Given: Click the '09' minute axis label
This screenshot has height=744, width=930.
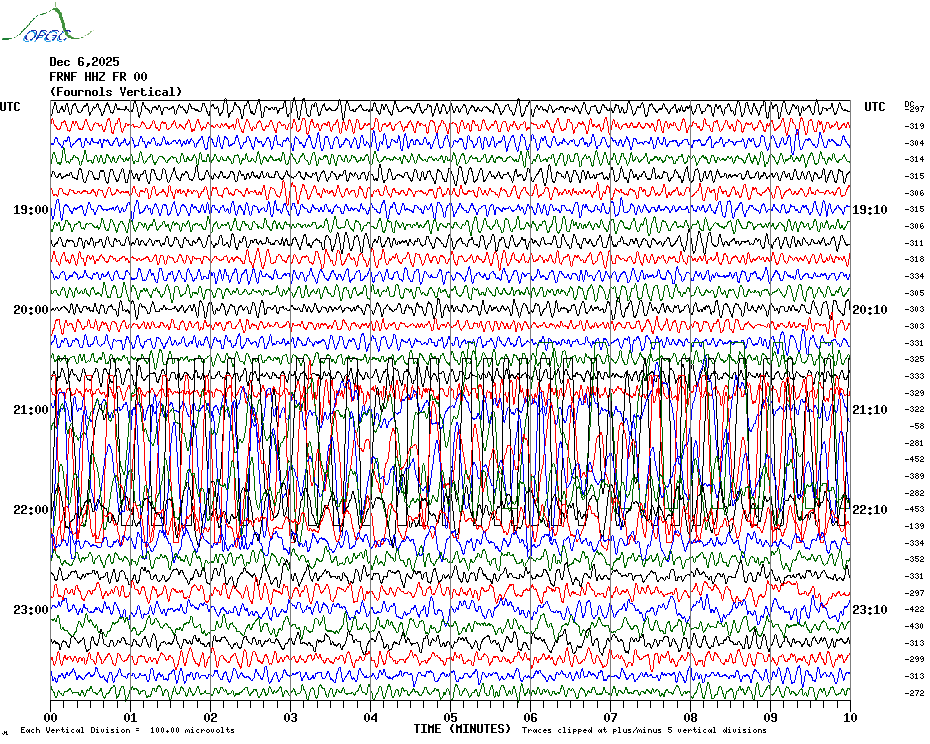Looking at the screenshot, I should coord(770,717).
